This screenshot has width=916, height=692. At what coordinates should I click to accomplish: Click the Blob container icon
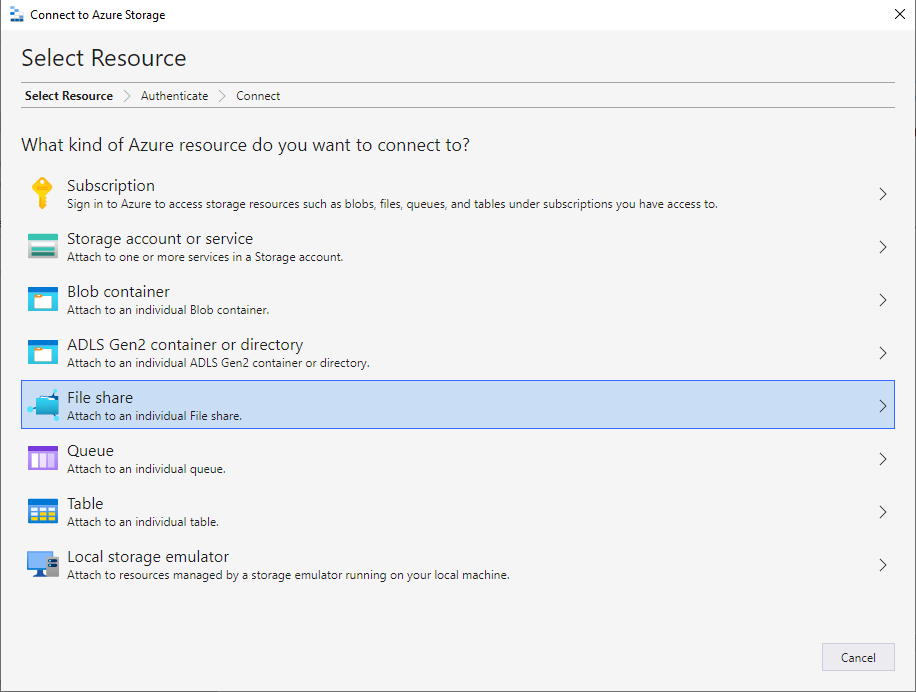(x=43, y=299)
